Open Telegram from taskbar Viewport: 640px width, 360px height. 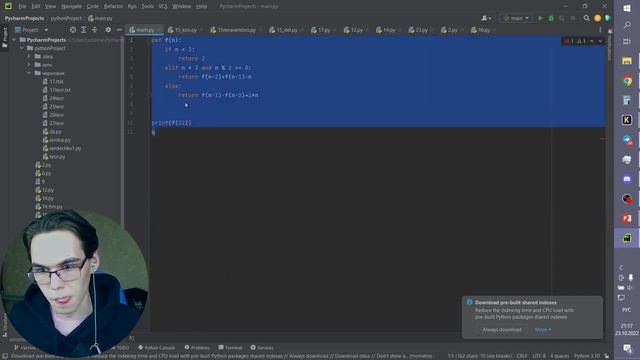[627, 140]
